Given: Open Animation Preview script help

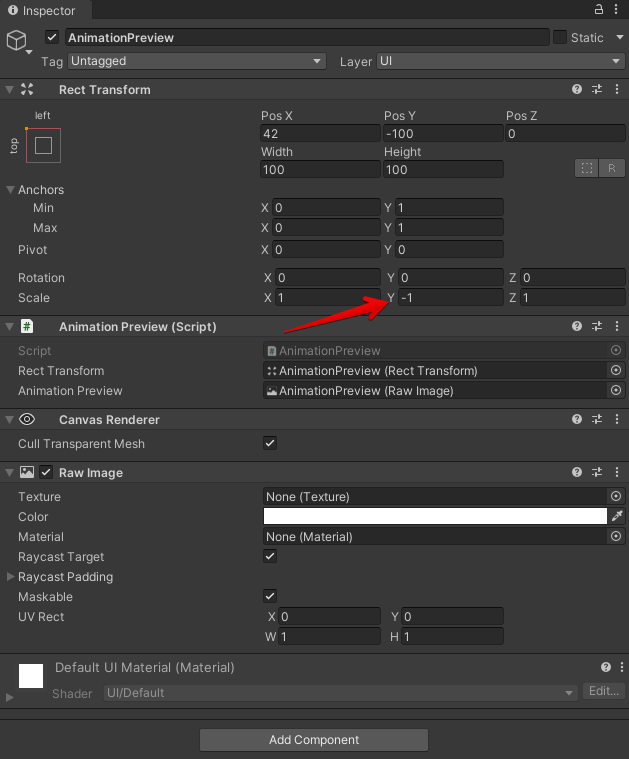Looking at the screenshot, I should point(577,326).
